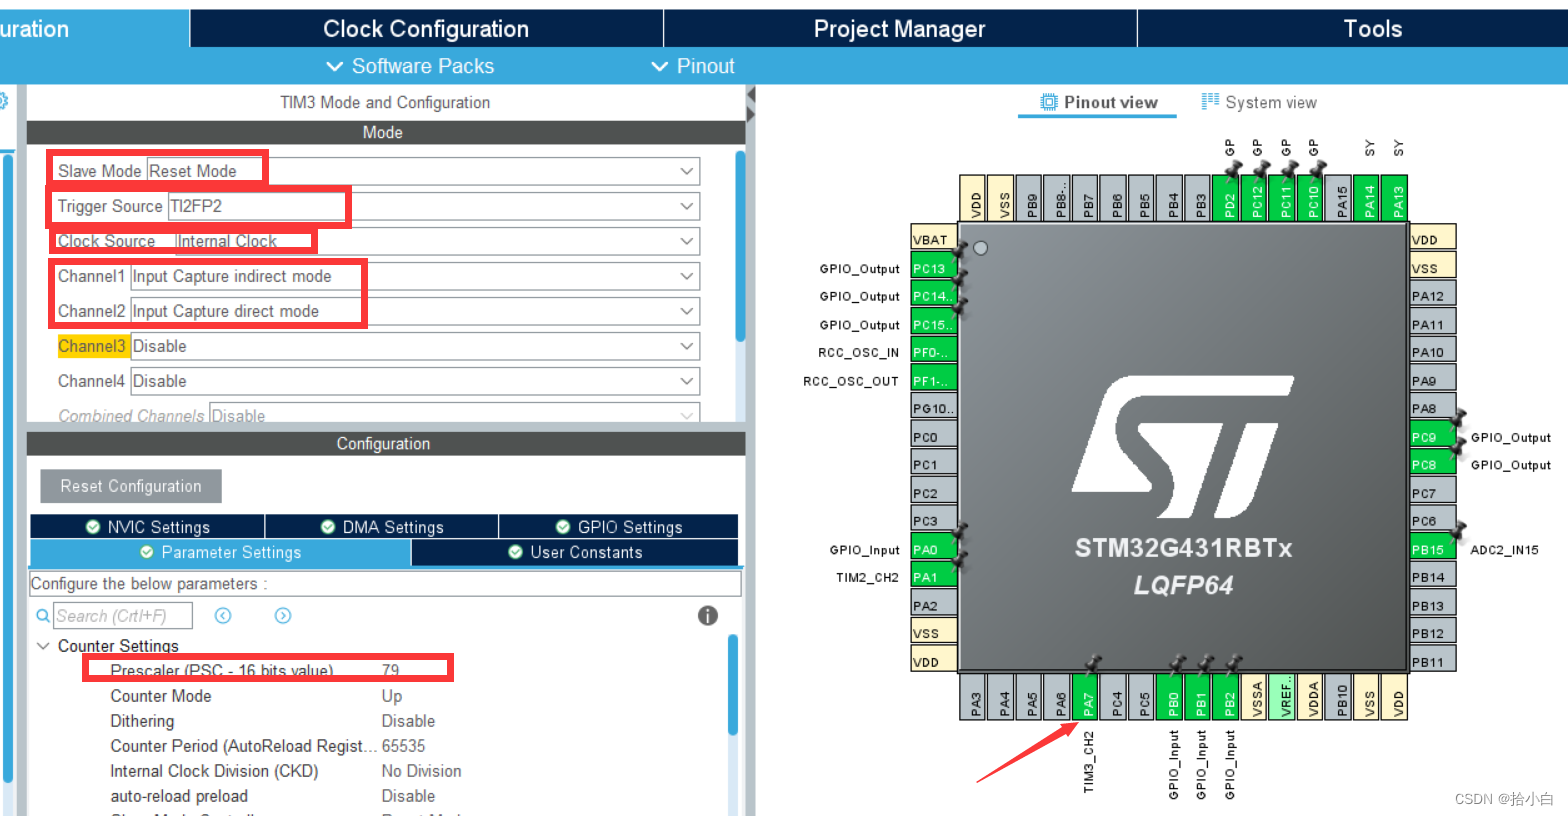Image resolution: width=1568 pixels, height=816 pixels.
Task: Go to the next search result arrow
Action: 283,616
